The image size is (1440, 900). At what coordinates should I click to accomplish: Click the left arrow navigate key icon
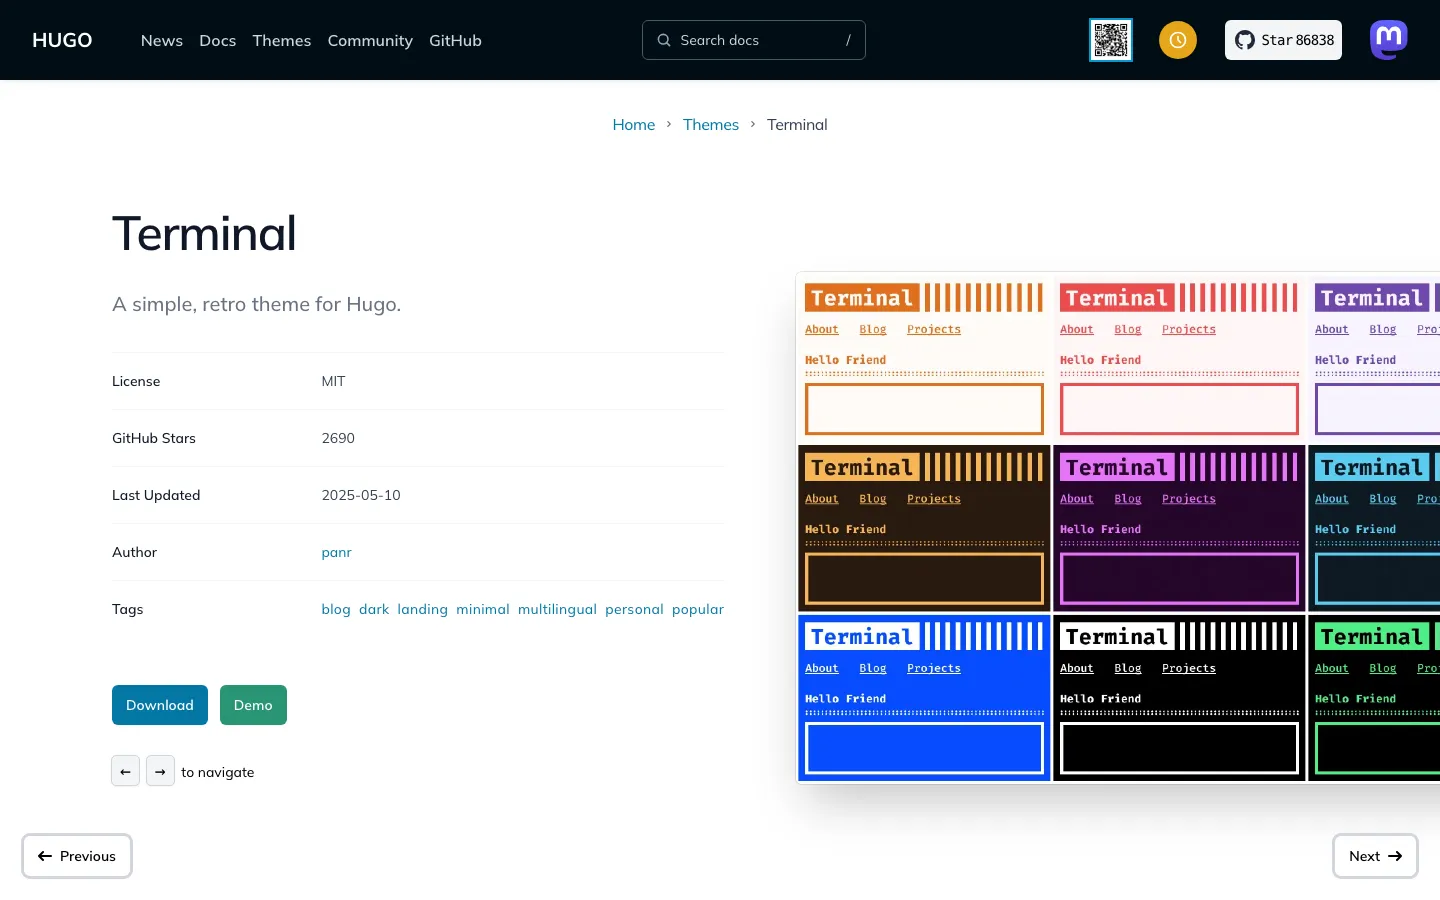coord(125,771)
